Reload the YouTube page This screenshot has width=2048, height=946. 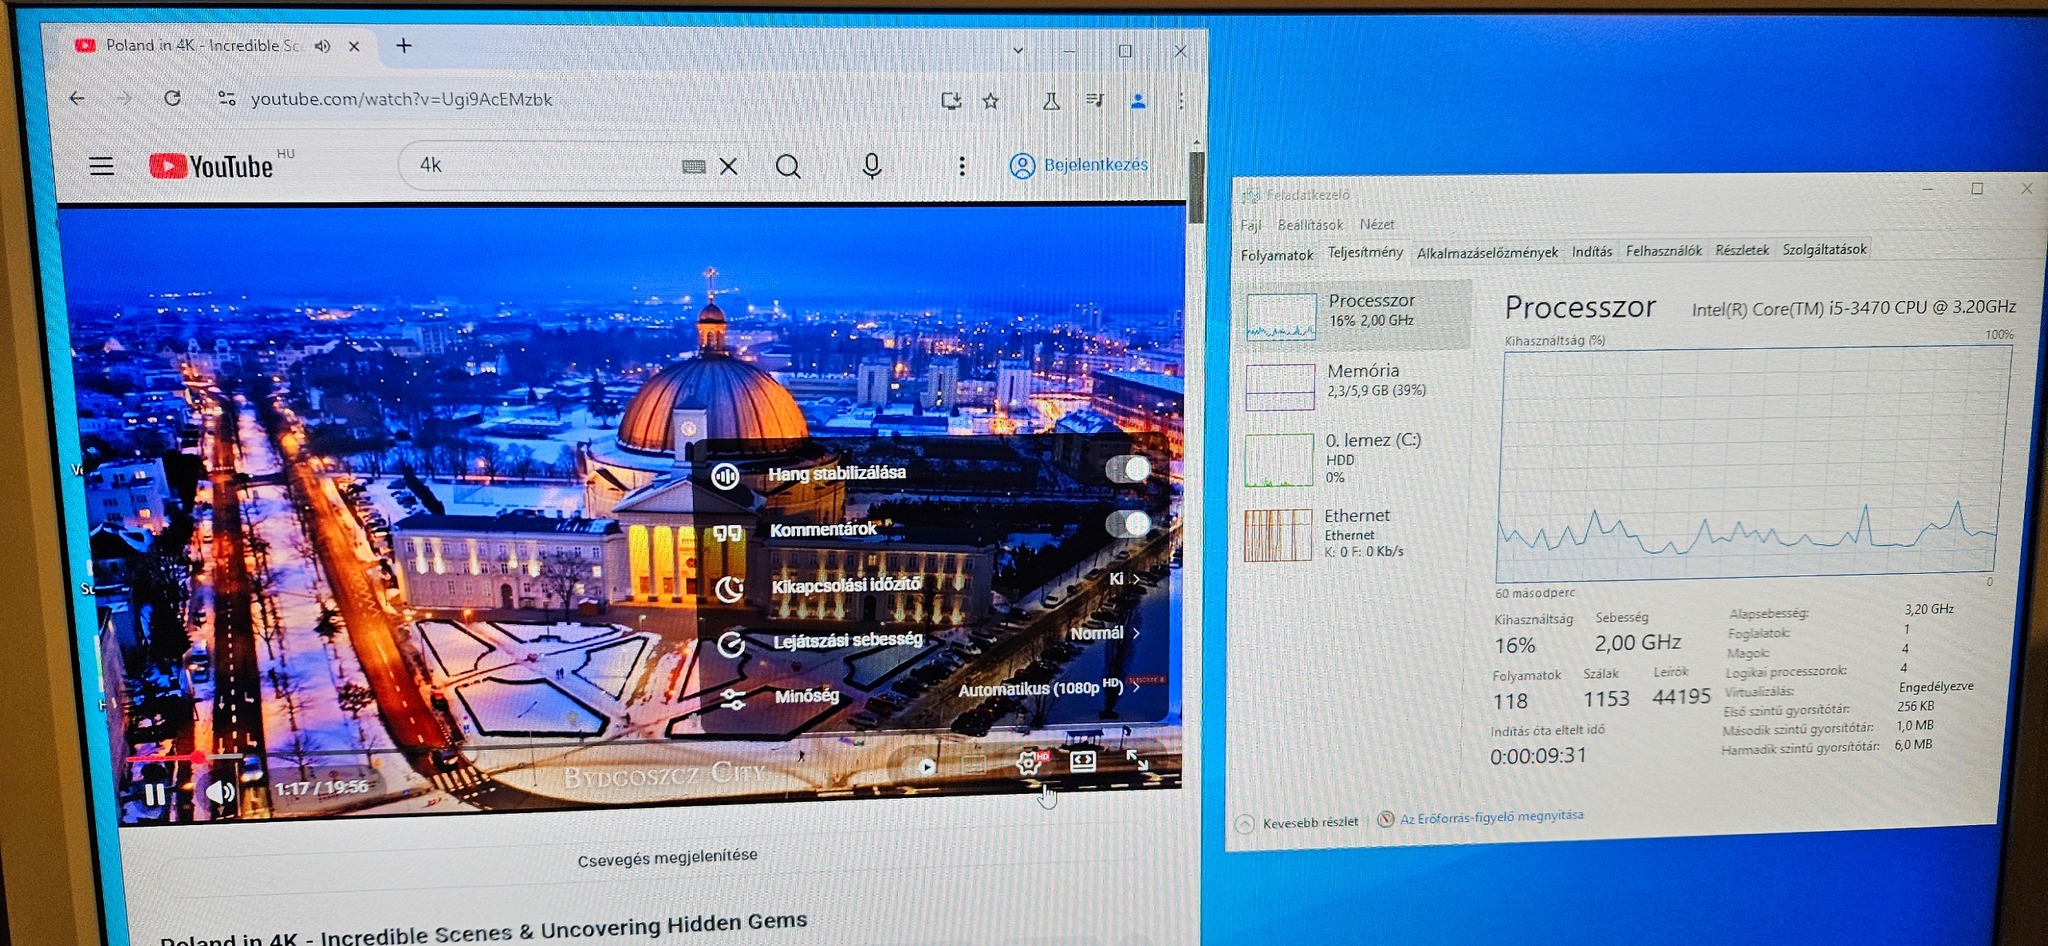(172, 98)
